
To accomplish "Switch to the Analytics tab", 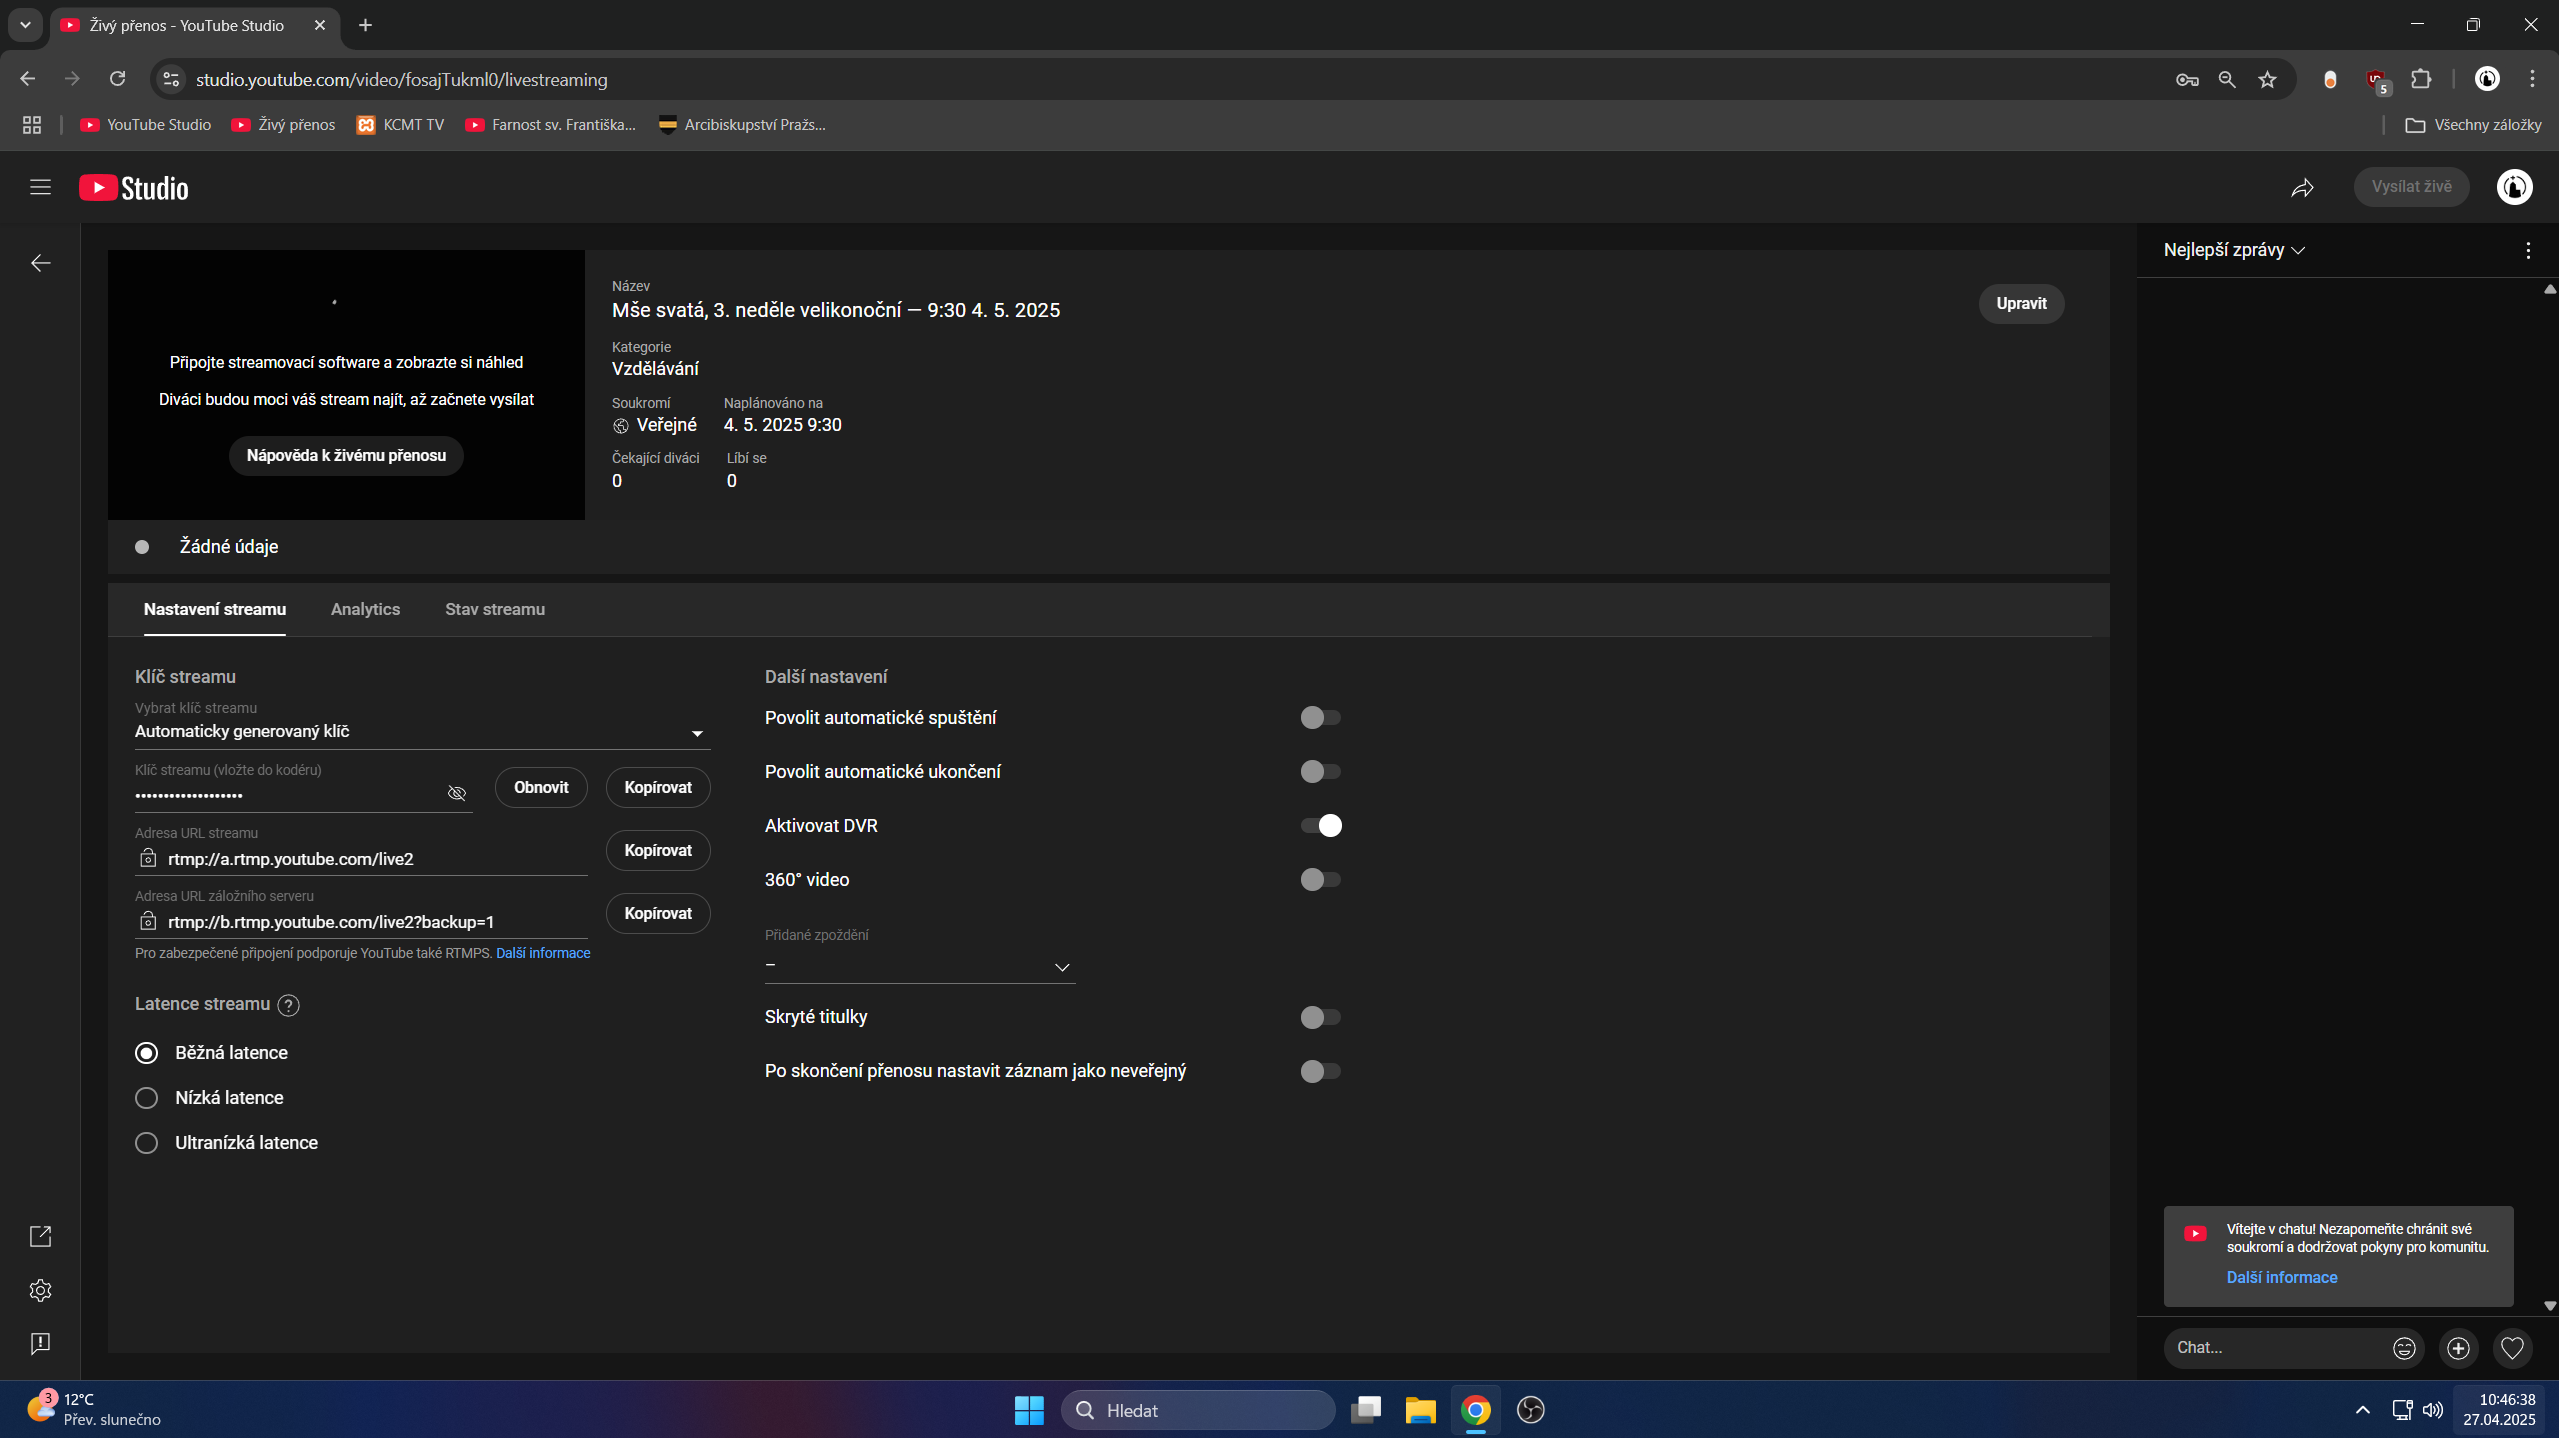I will (365, 609).
